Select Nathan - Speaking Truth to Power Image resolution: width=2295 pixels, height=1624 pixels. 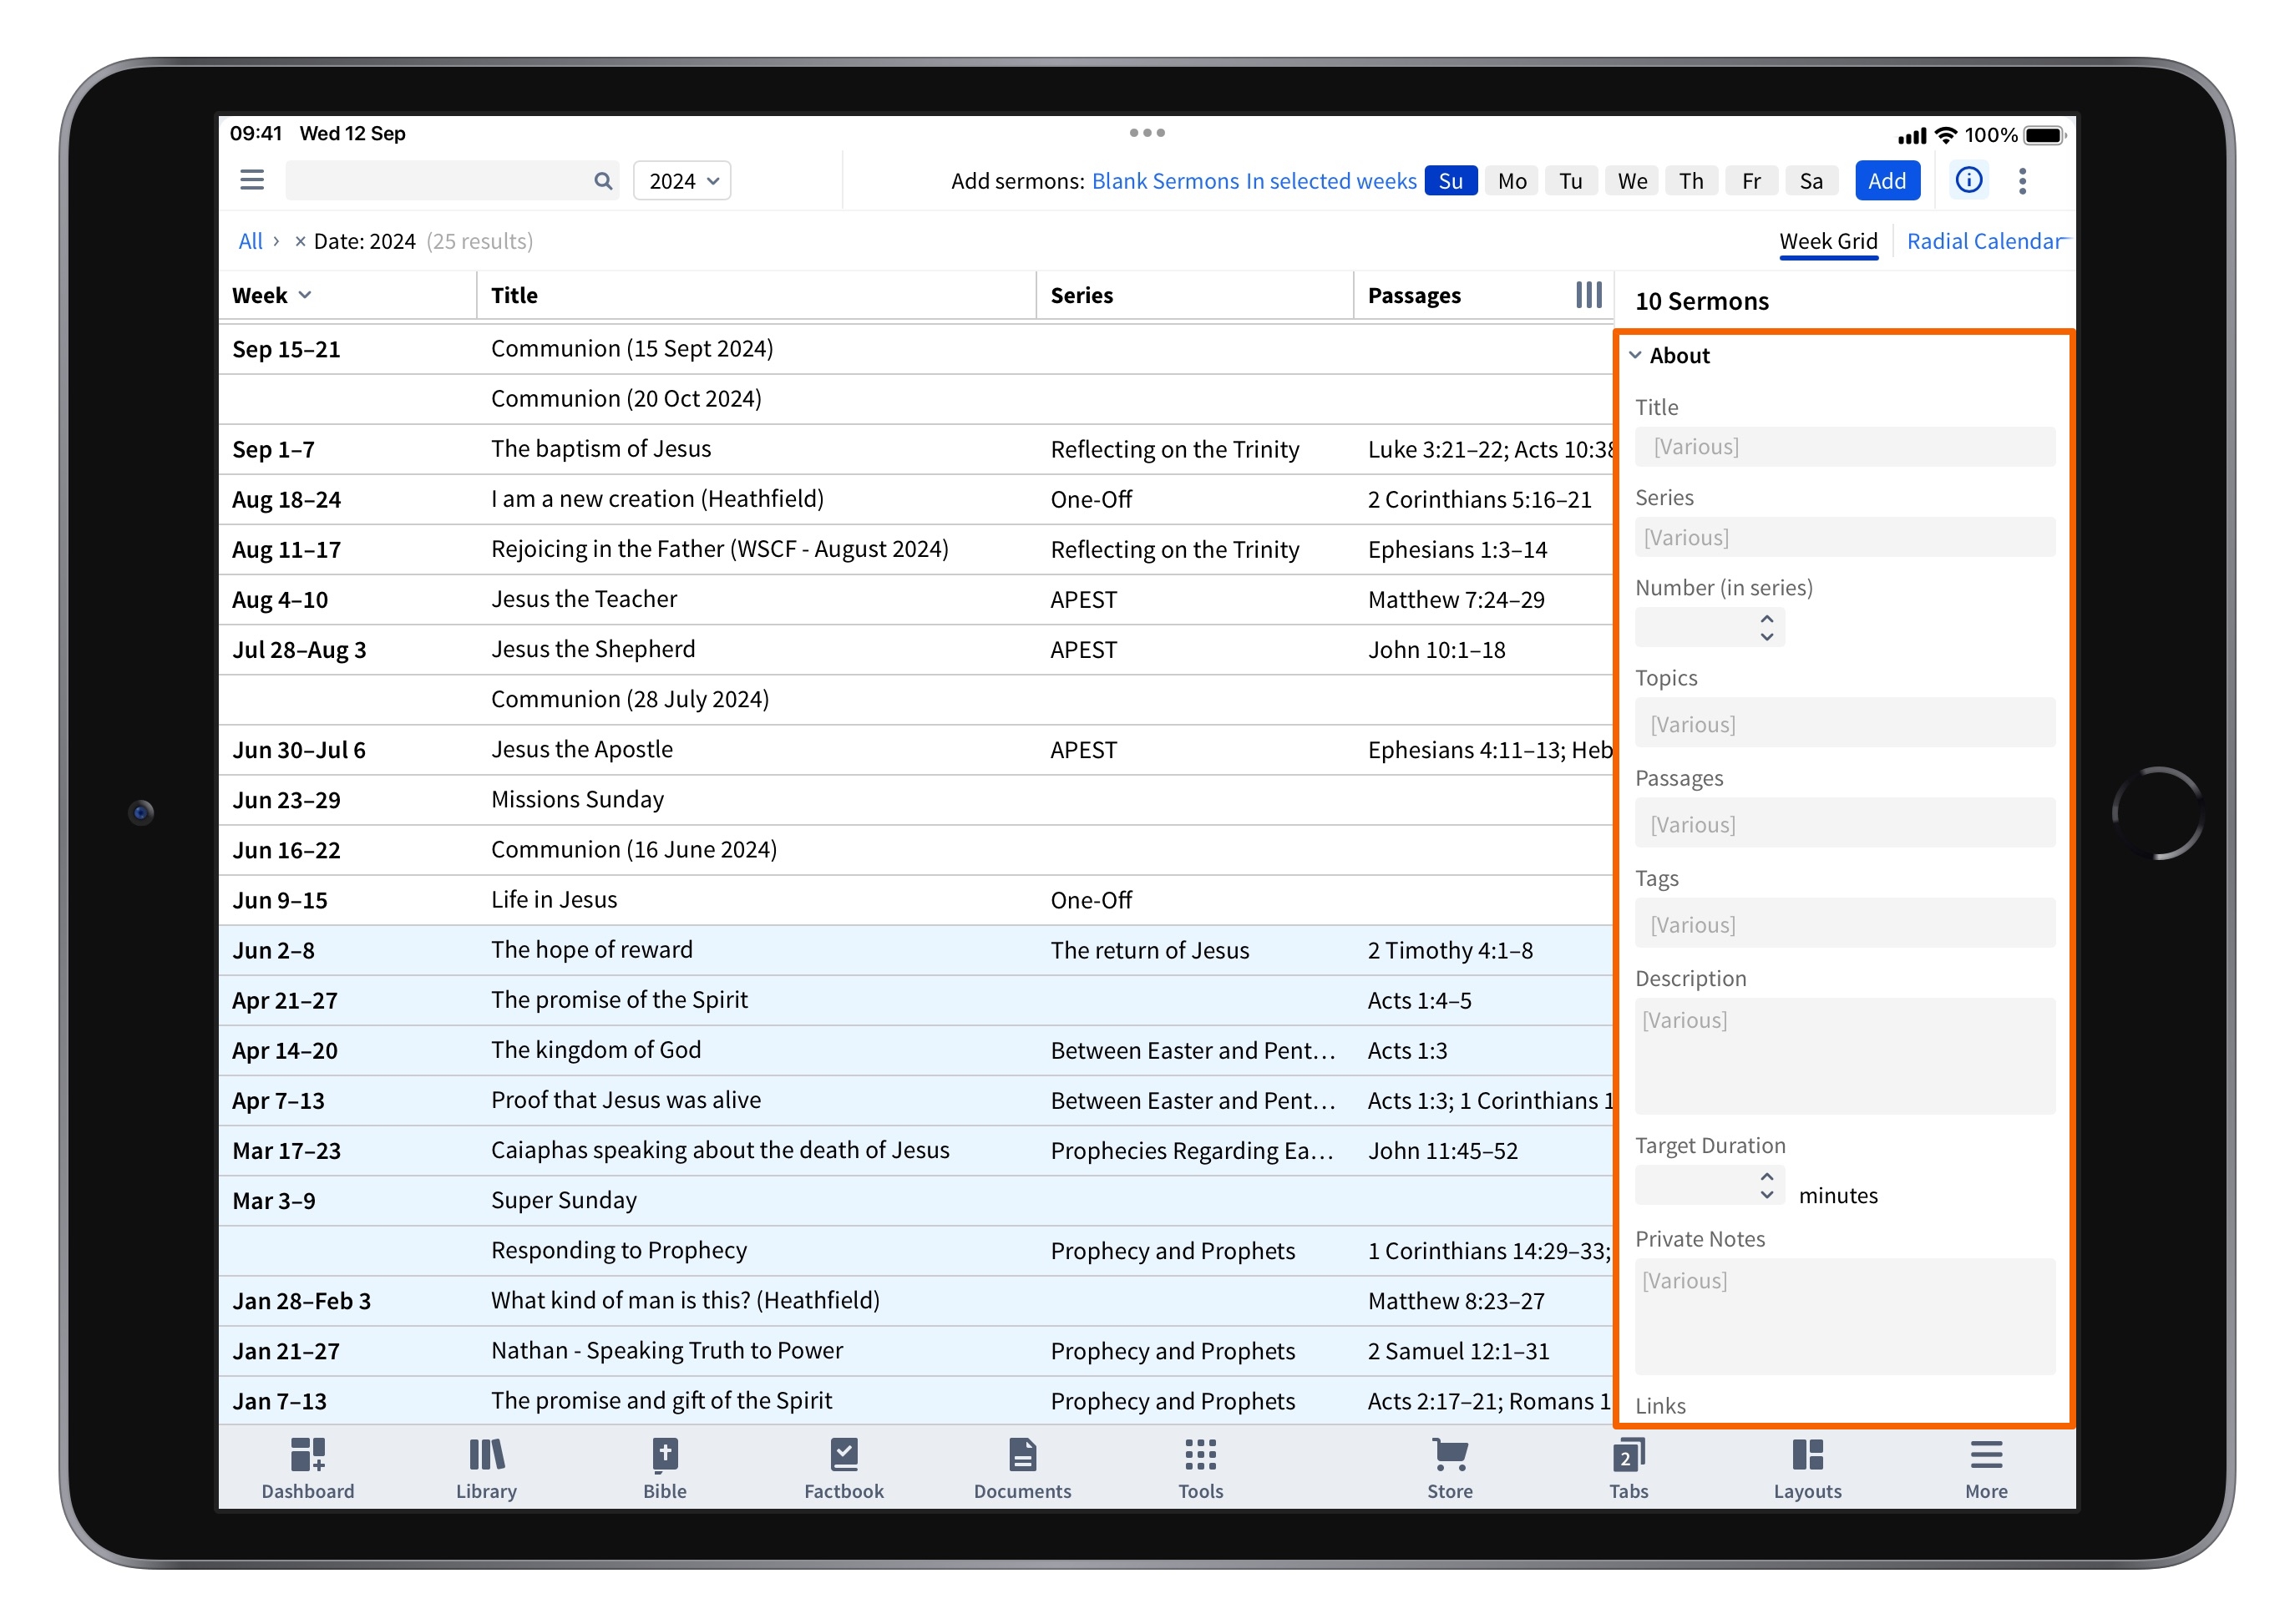(915, 1350)
